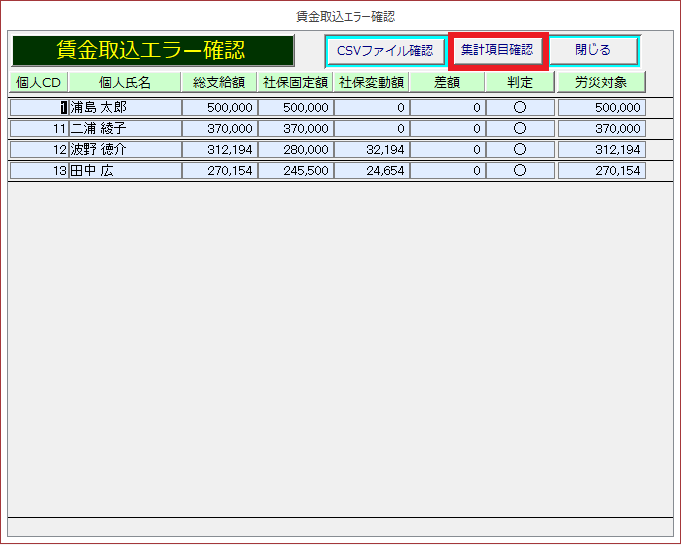Select the name cell 波野 徳介

[125, 149]
